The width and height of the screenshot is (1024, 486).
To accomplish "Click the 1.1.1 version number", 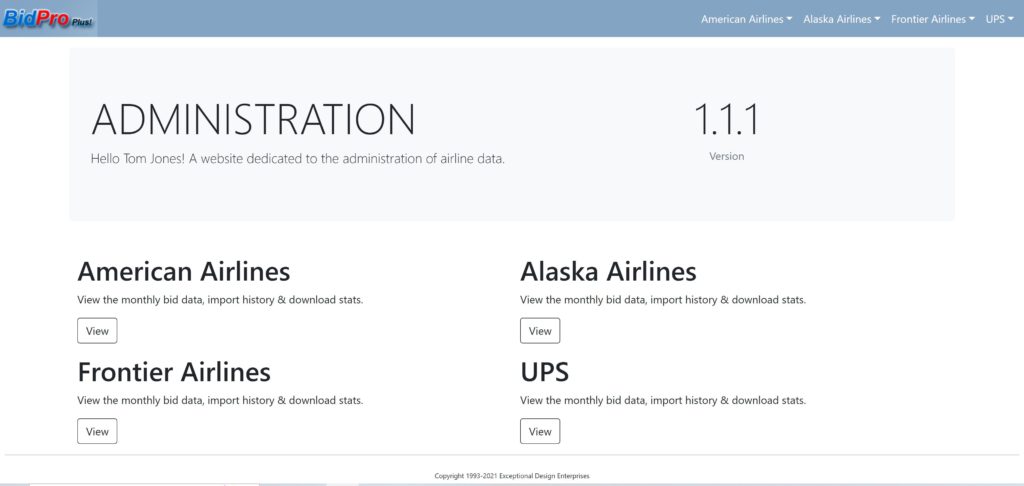I will click(x=726, y=120).
